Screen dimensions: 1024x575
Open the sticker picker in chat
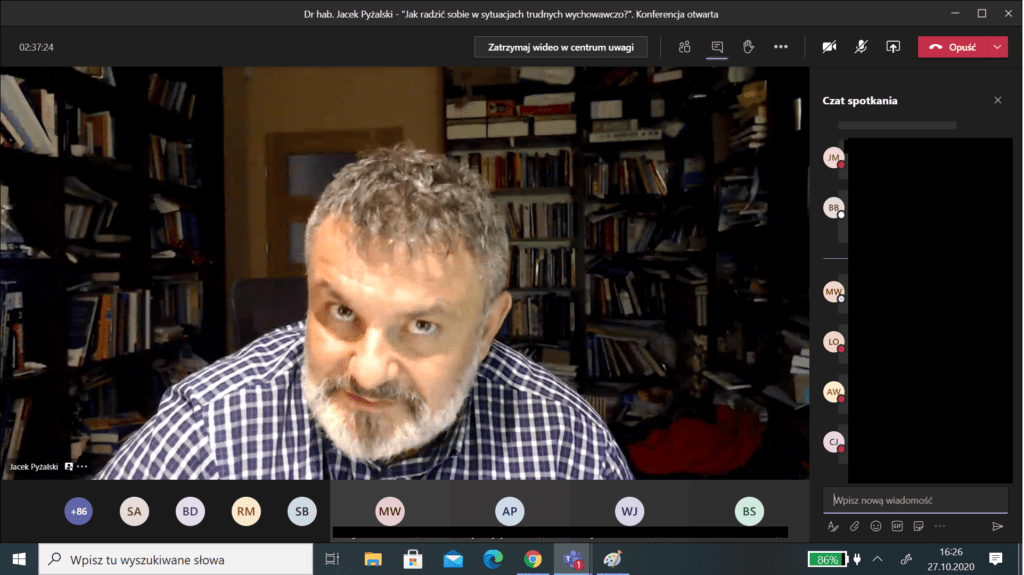[918, 526]
